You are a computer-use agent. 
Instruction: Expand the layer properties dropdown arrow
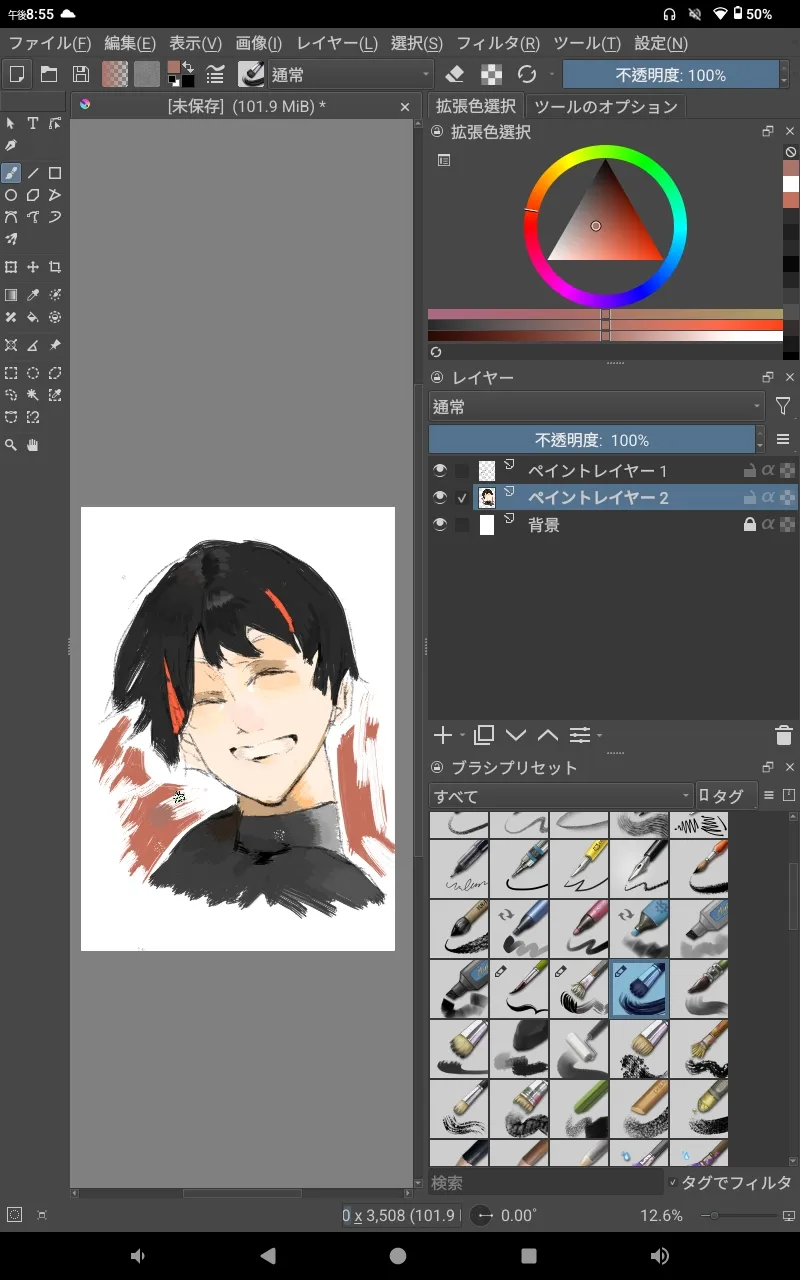click(x=600, y=736)
